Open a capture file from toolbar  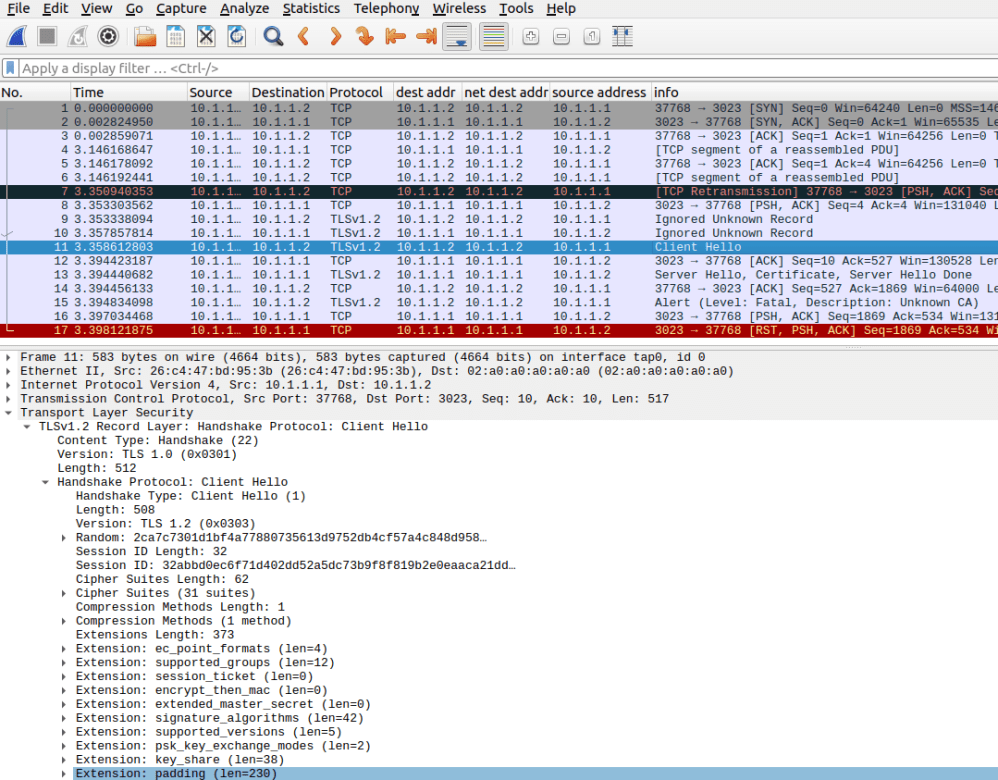click(145, 37)
